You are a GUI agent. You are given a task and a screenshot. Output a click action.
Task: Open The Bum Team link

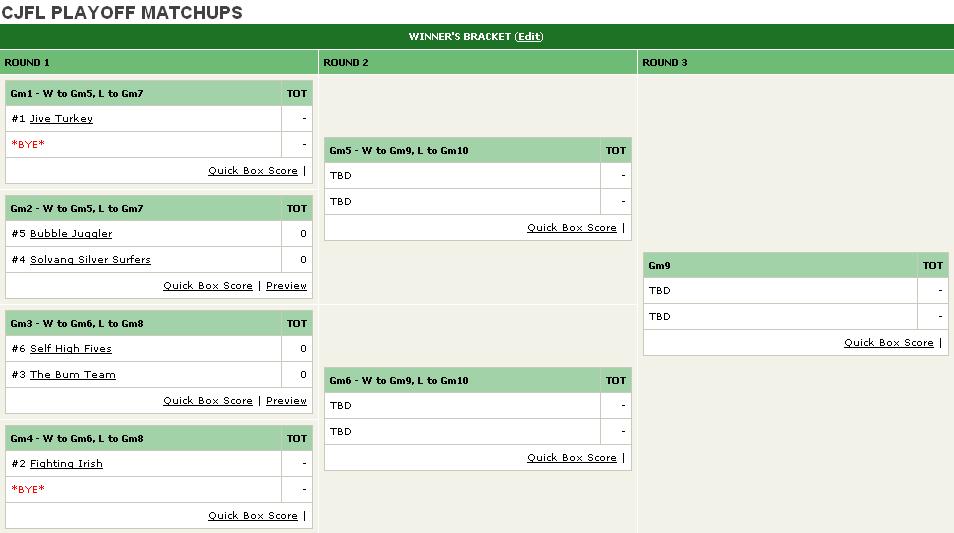click(x=72, y=375)
